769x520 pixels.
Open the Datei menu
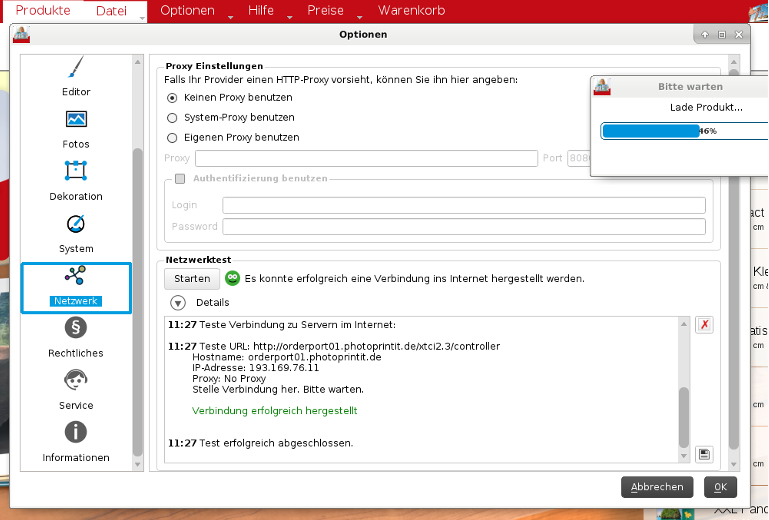[x=112, y=11]
